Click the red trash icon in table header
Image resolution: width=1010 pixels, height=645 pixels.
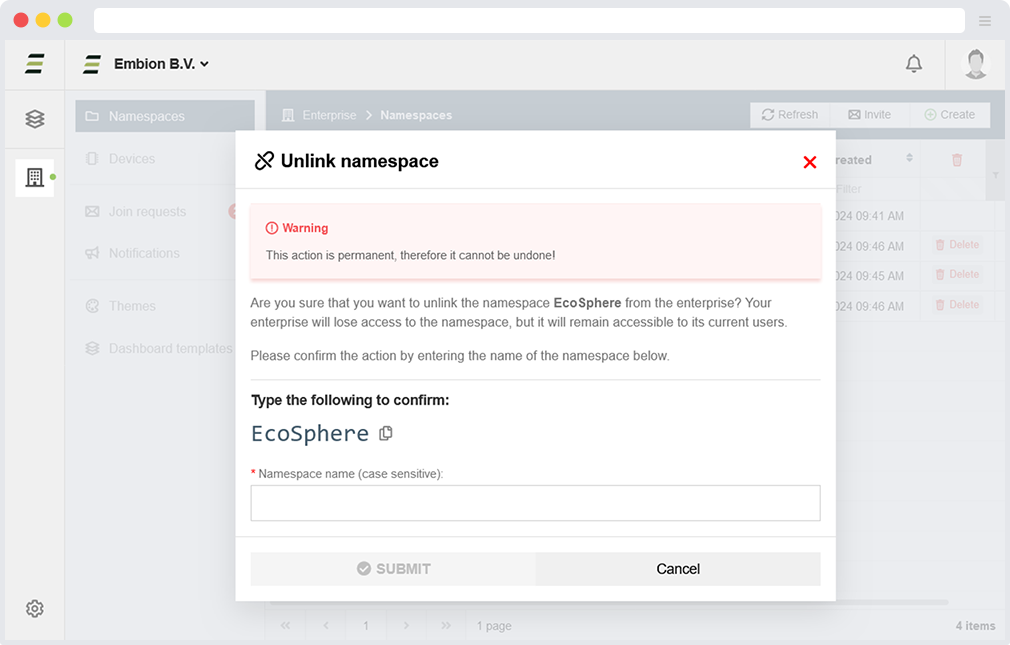(x=957, y=159)
